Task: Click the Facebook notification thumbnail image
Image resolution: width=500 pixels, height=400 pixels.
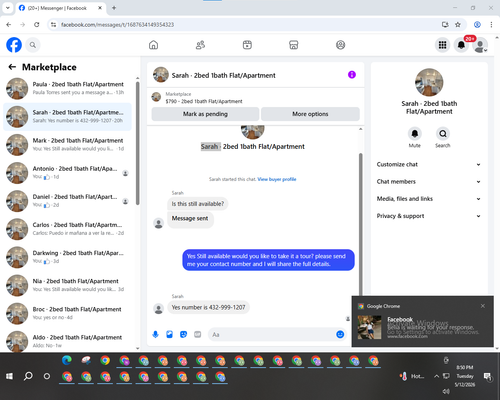Action: point(369,328)
